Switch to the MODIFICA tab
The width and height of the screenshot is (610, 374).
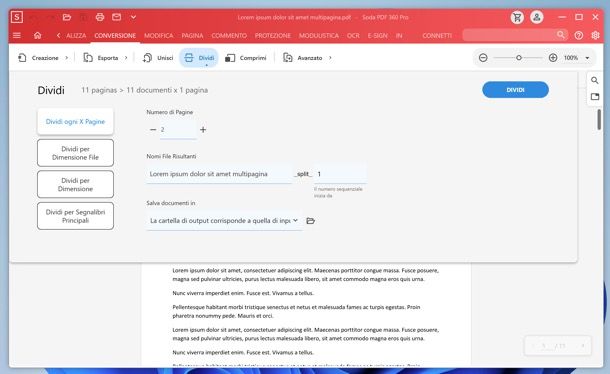[x=159, y=35]
